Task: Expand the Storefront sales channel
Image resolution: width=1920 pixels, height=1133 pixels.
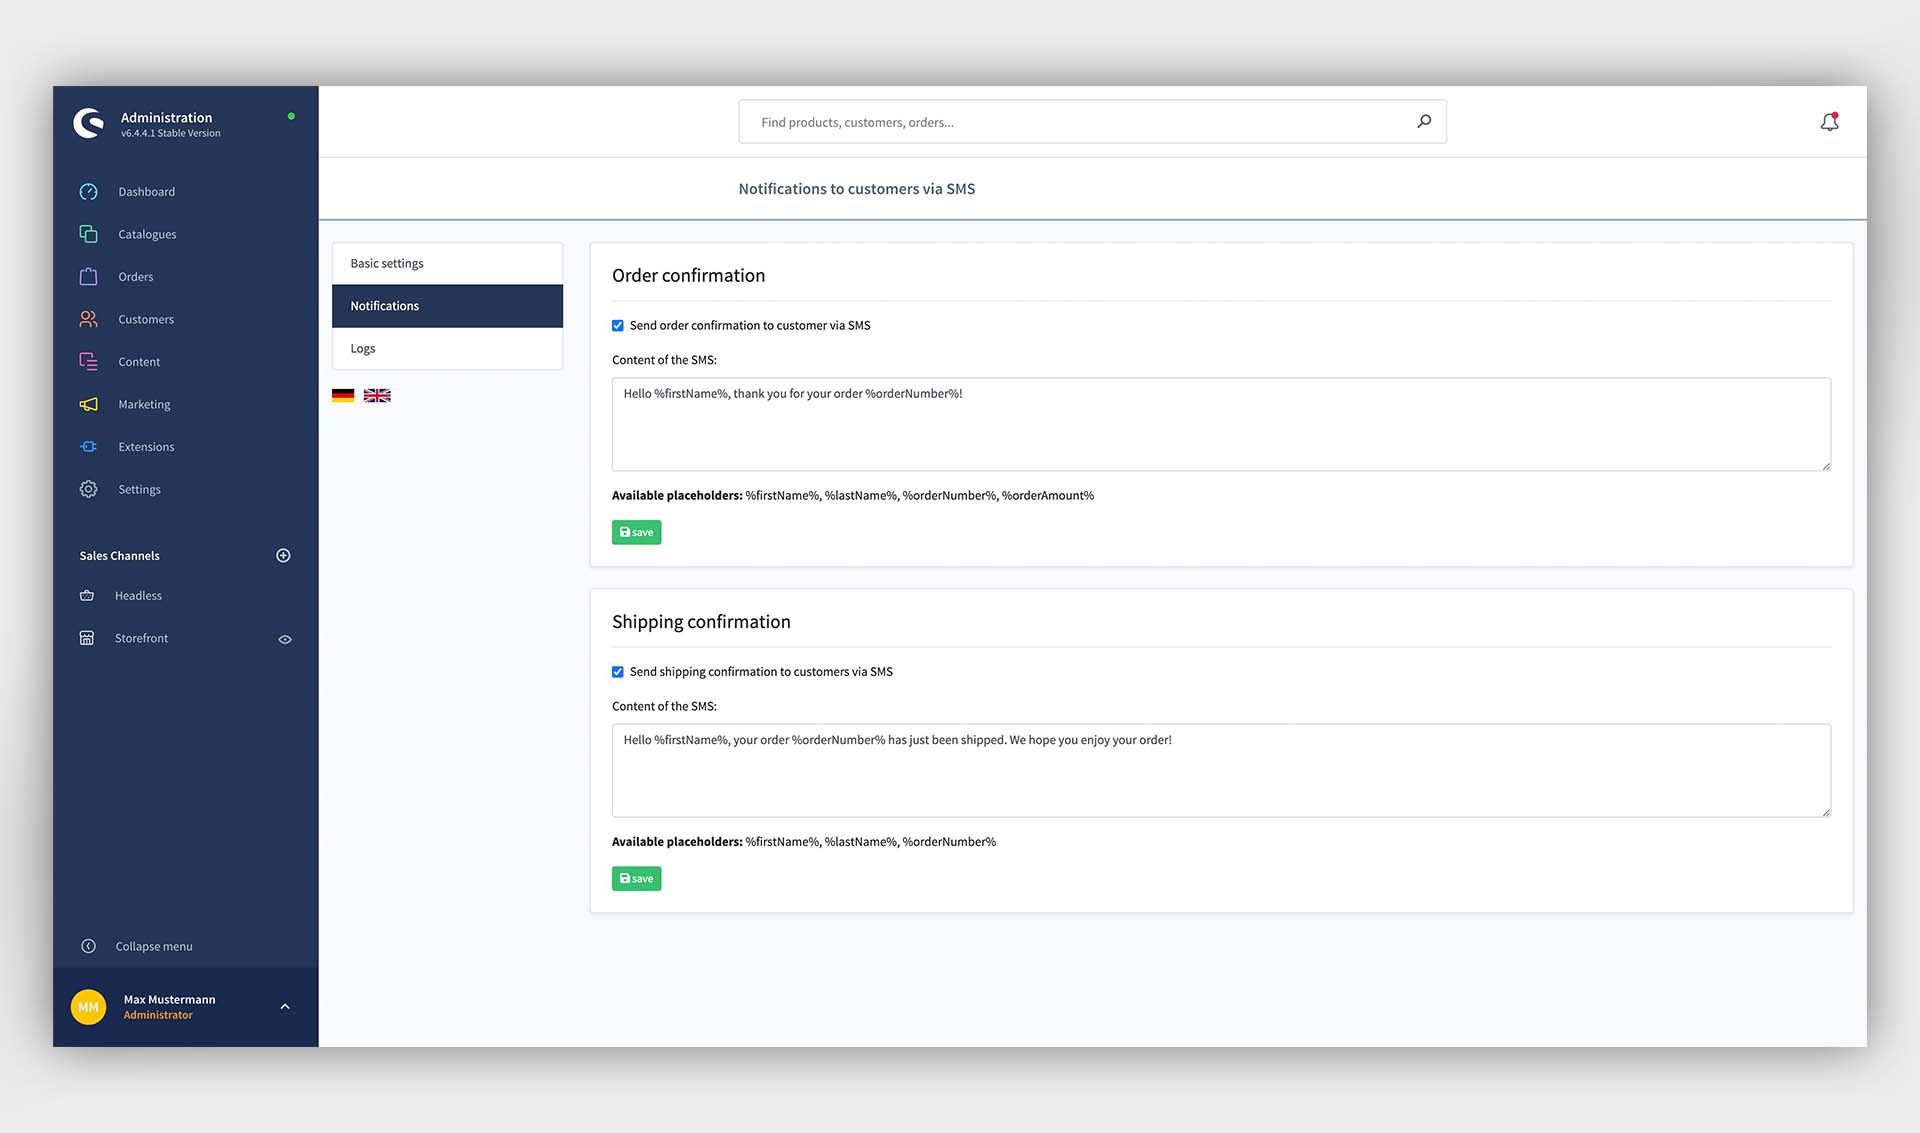Action: pos(284,639)
